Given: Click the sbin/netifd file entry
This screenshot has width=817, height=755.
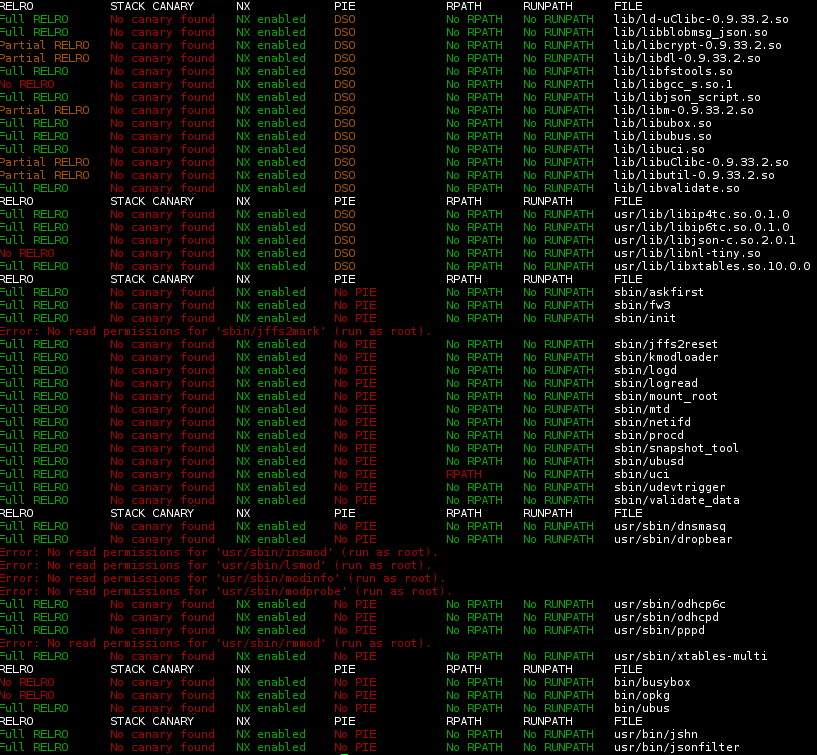Looking at the screenshot, I should 652,423.
